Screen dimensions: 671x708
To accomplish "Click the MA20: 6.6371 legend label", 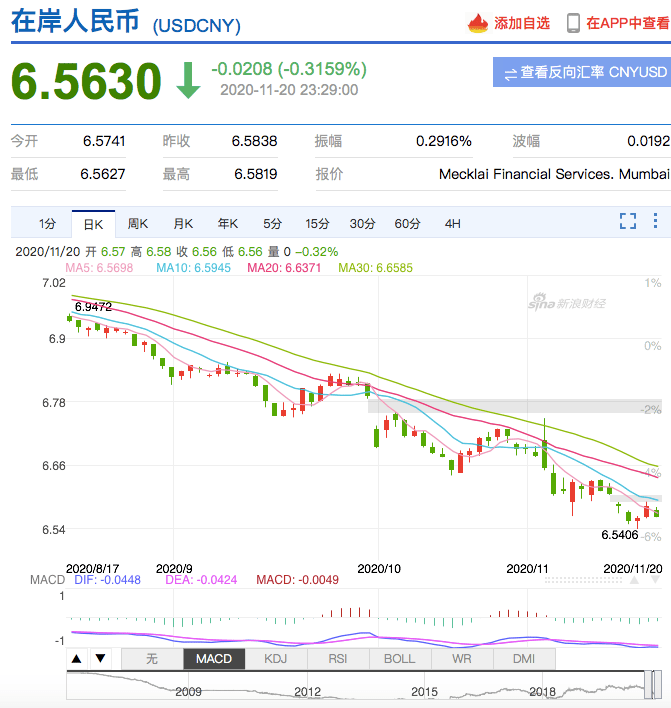I will [x=284, y=268].
